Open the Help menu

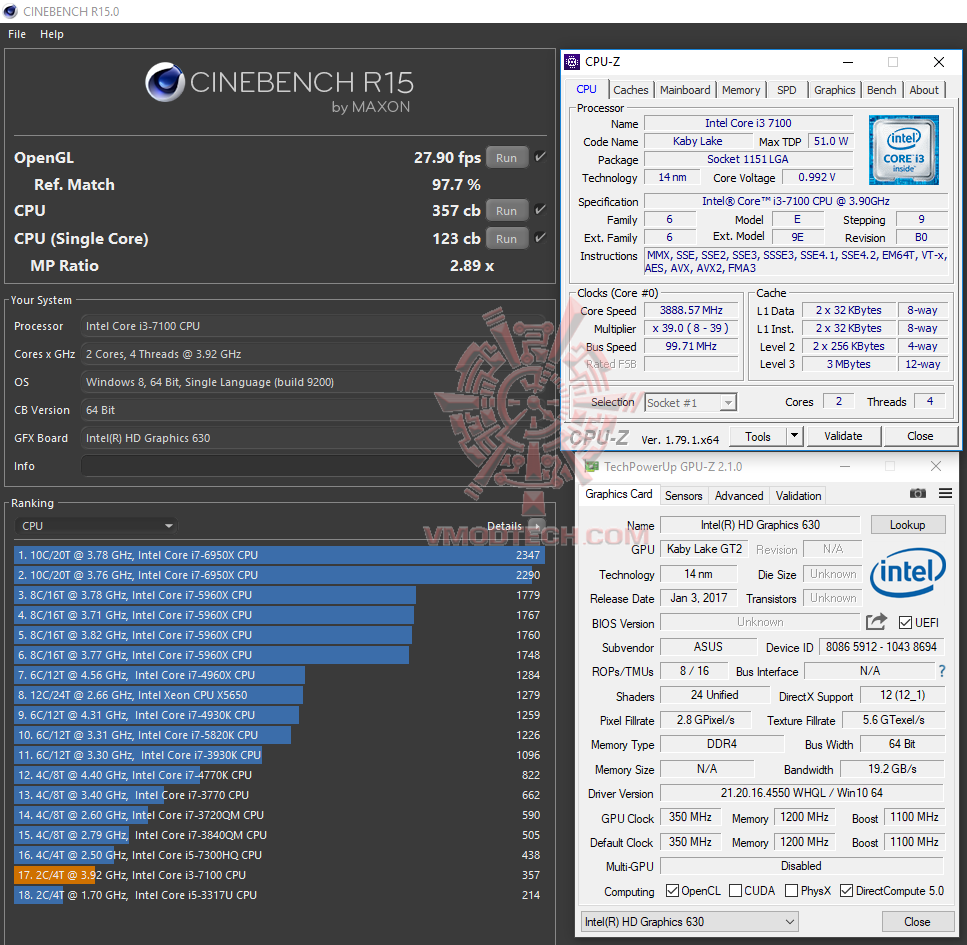(x=52, y=35)
